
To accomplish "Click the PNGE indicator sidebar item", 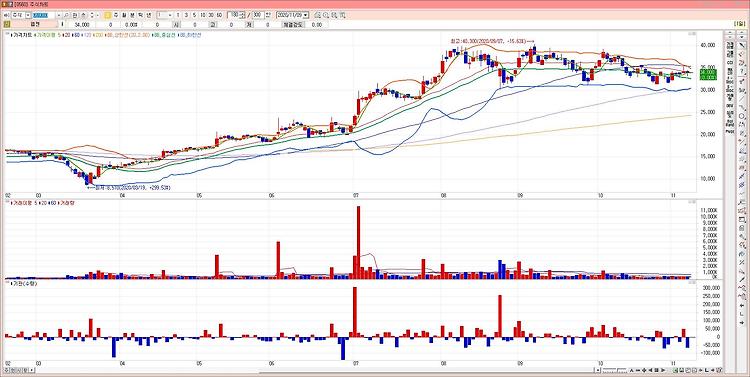I will click(730, 132).
